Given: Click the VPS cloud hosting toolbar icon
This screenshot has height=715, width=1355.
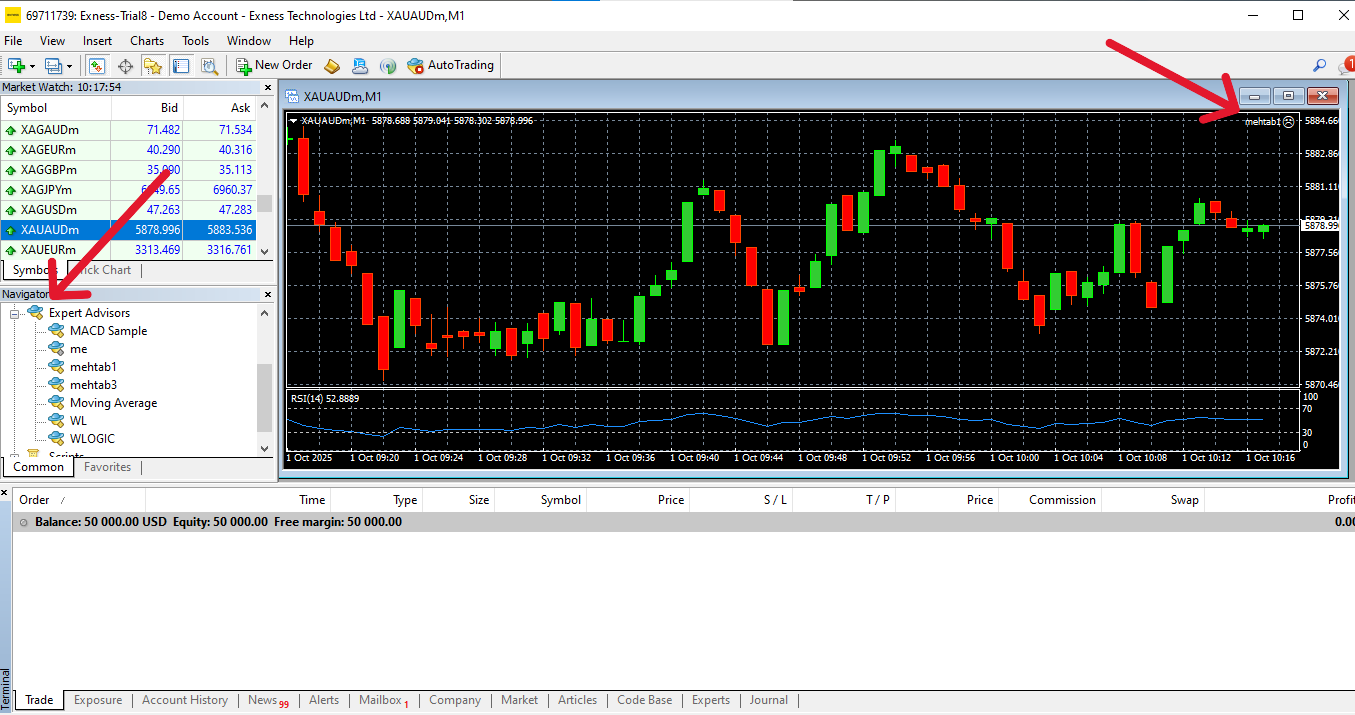Looking at the screenshot, I should (360, 66).
